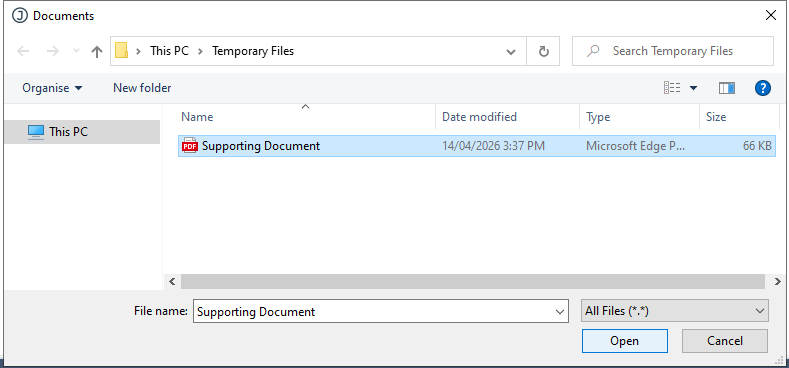The width and height of the screenshot is (789, 368).
Task: Click the Cancel button
Action: pos(725,341)
